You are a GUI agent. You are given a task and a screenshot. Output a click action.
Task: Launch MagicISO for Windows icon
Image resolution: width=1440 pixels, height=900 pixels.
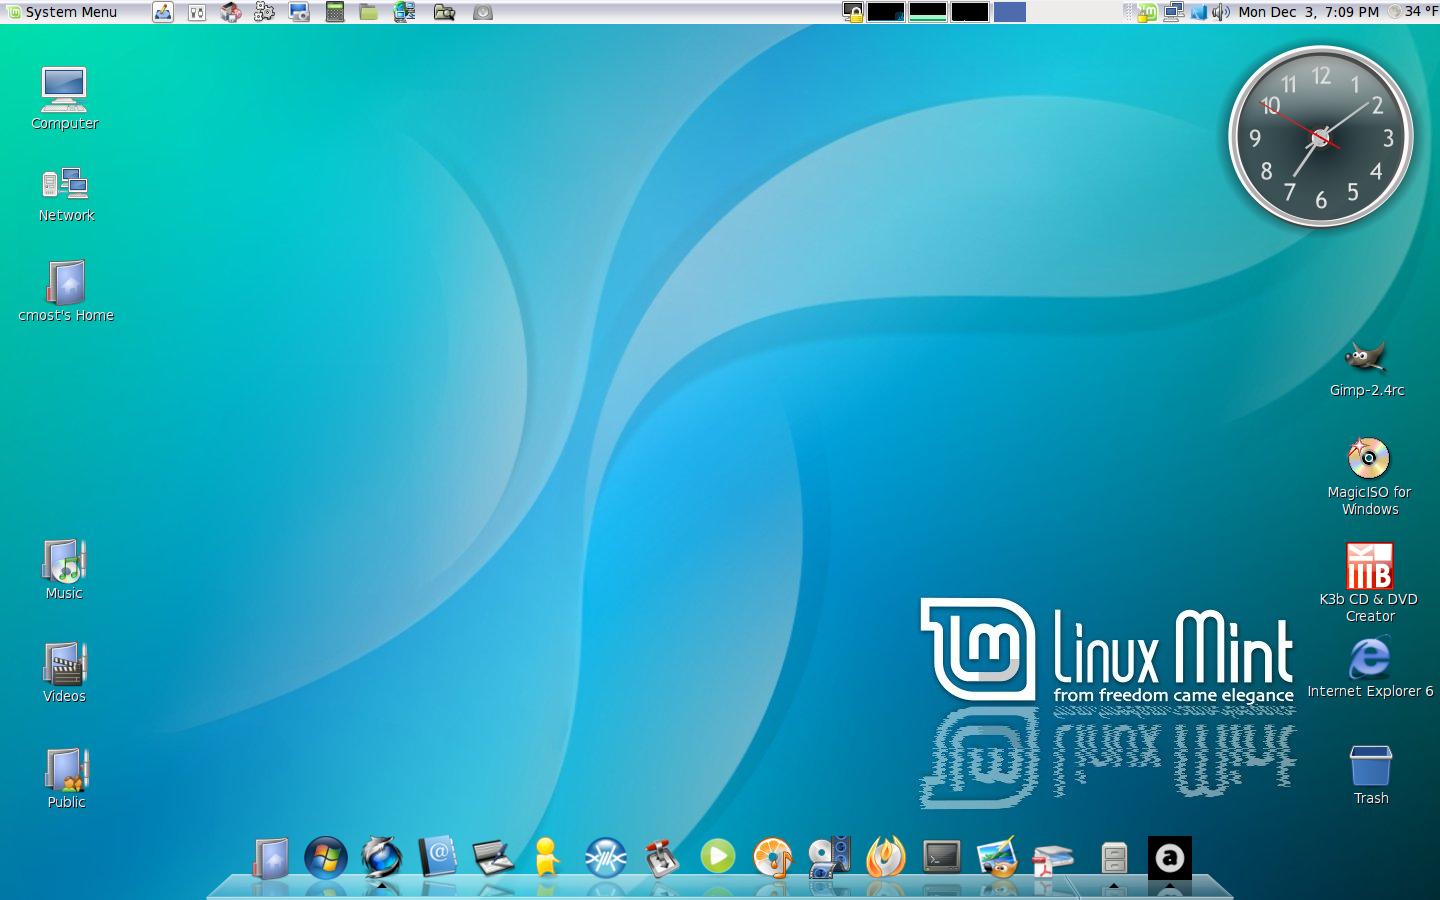(1369, 477)
